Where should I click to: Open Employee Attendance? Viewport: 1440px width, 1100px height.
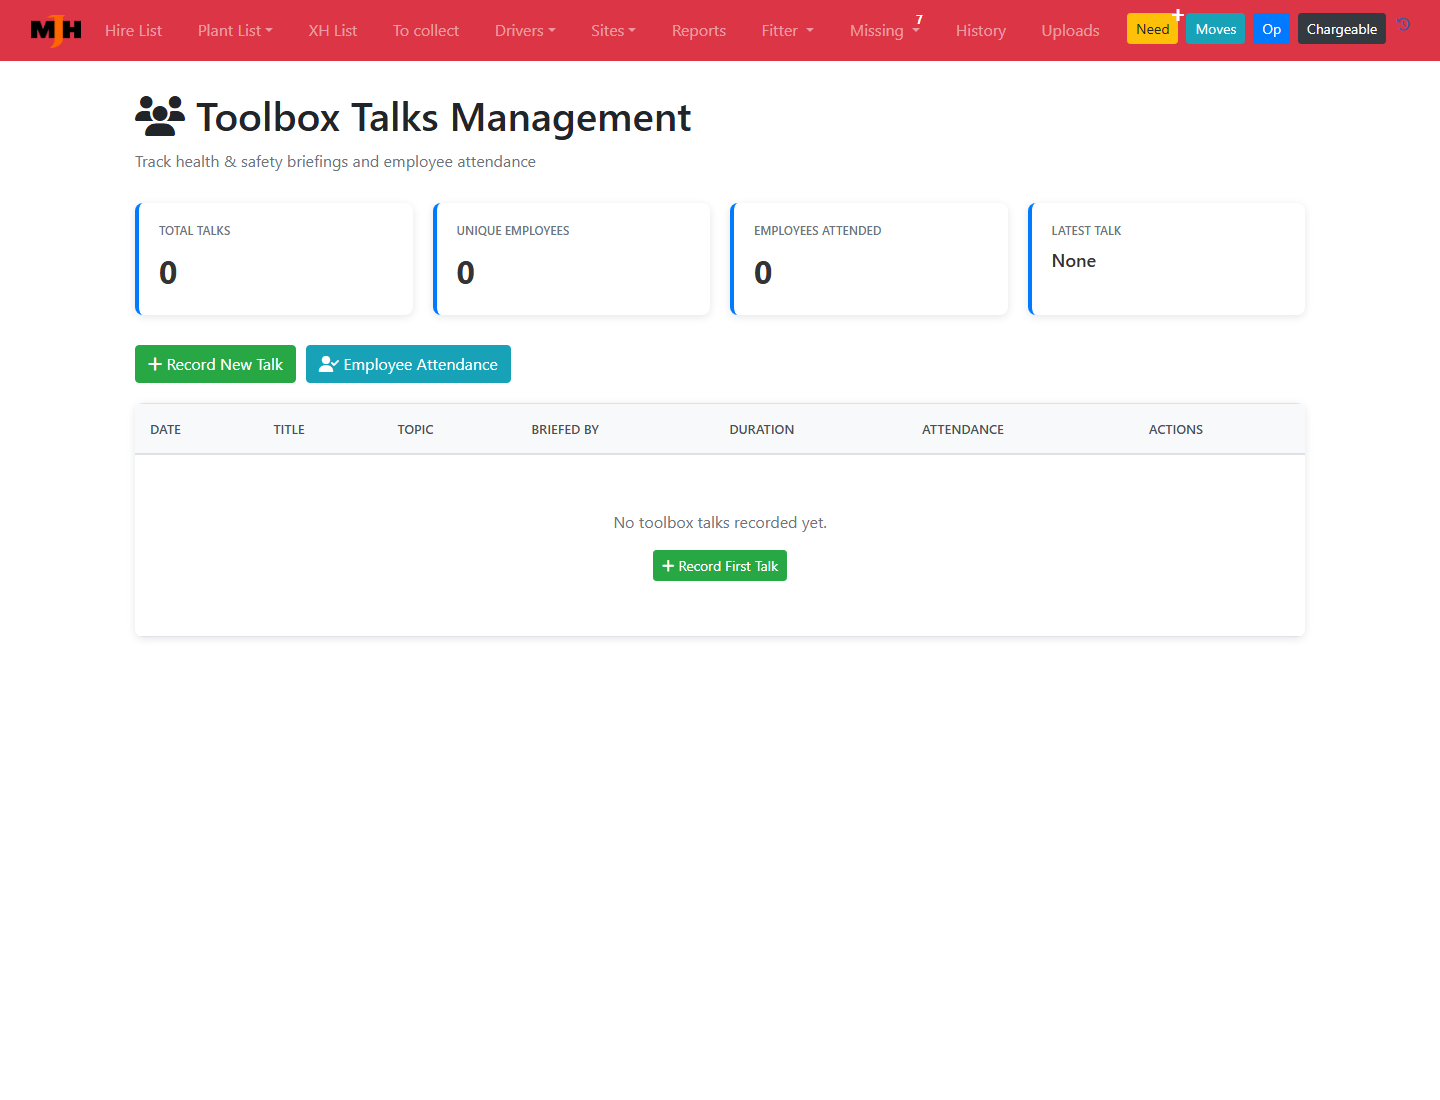pyautogui.click(x=408, y=364)
